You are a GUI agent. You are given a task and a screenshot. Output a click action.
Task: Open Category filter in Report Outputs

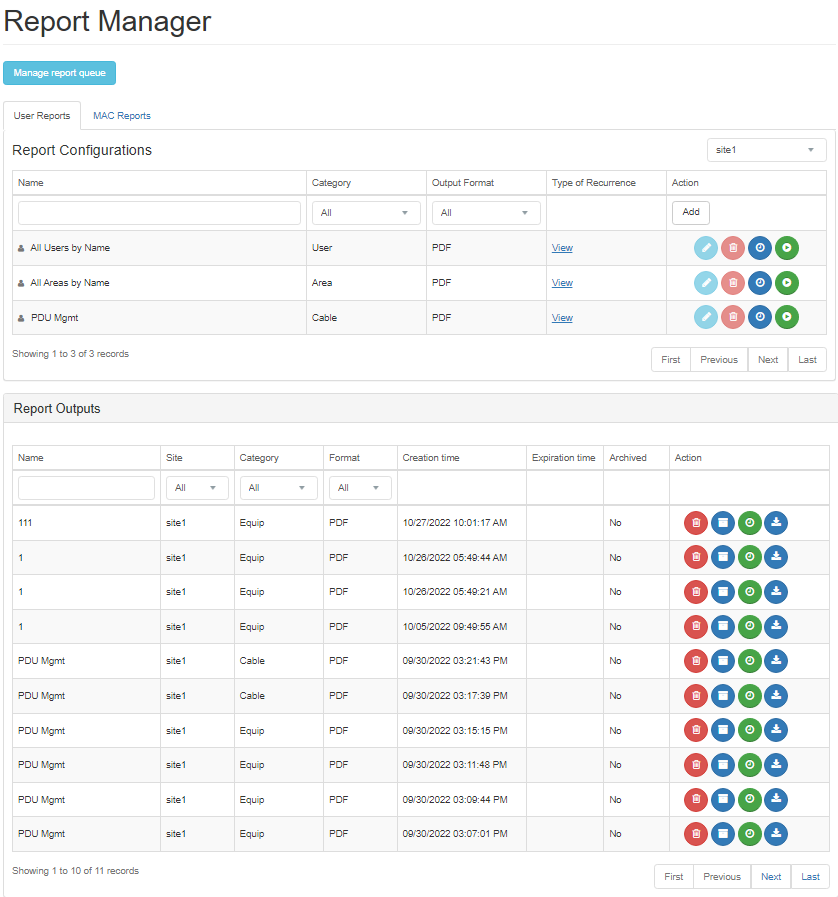(279, 488)
